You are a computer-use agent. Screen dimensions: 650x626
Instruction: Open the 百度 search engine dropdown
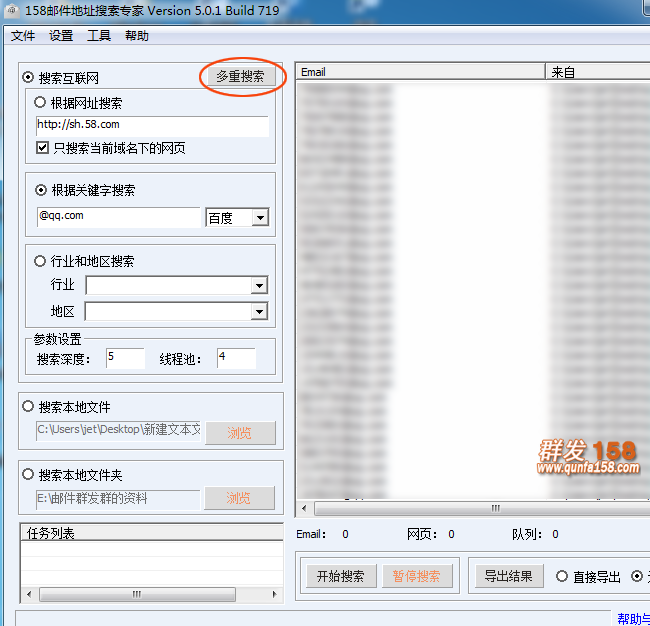click(260, 217)
